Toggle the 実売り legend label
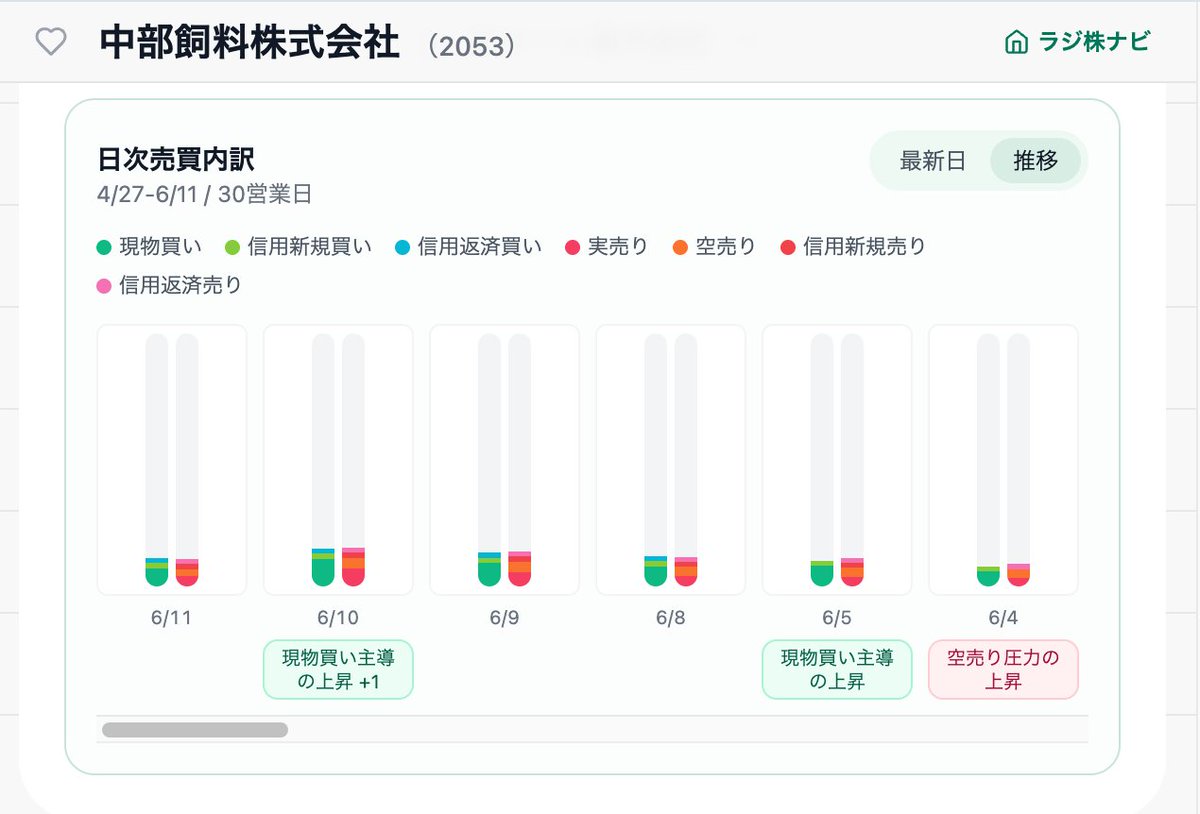This screenshot has height=814, width=1200. click(x=618, y=247)
